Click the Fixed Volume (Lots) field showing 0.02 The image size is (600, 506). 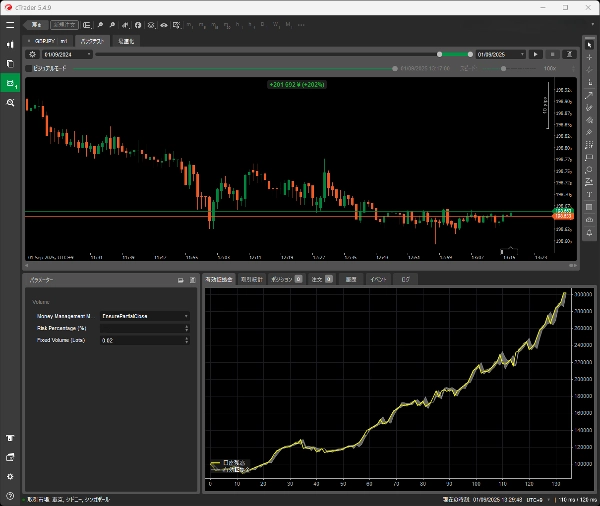click(x=145, y=340)
